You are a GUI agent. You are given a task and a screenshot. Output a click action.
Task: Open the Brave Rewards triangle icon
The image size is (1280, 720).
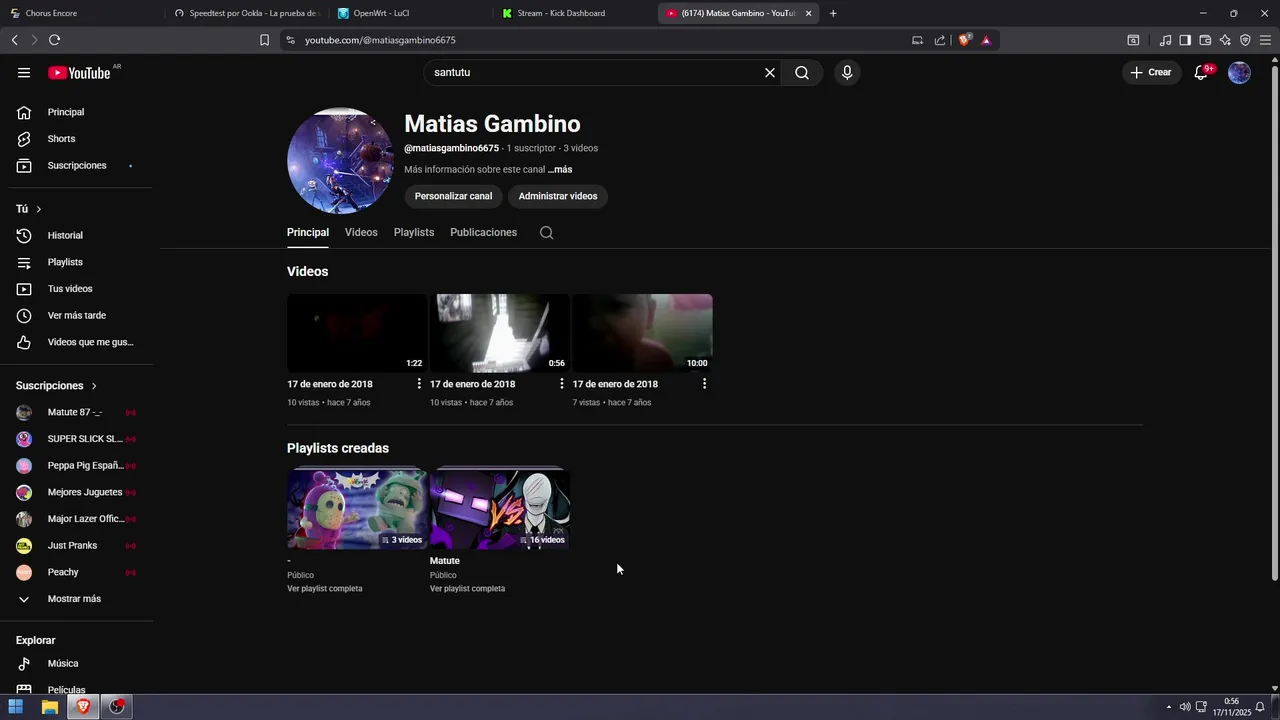pyautogui.click(x=986, y=40)
